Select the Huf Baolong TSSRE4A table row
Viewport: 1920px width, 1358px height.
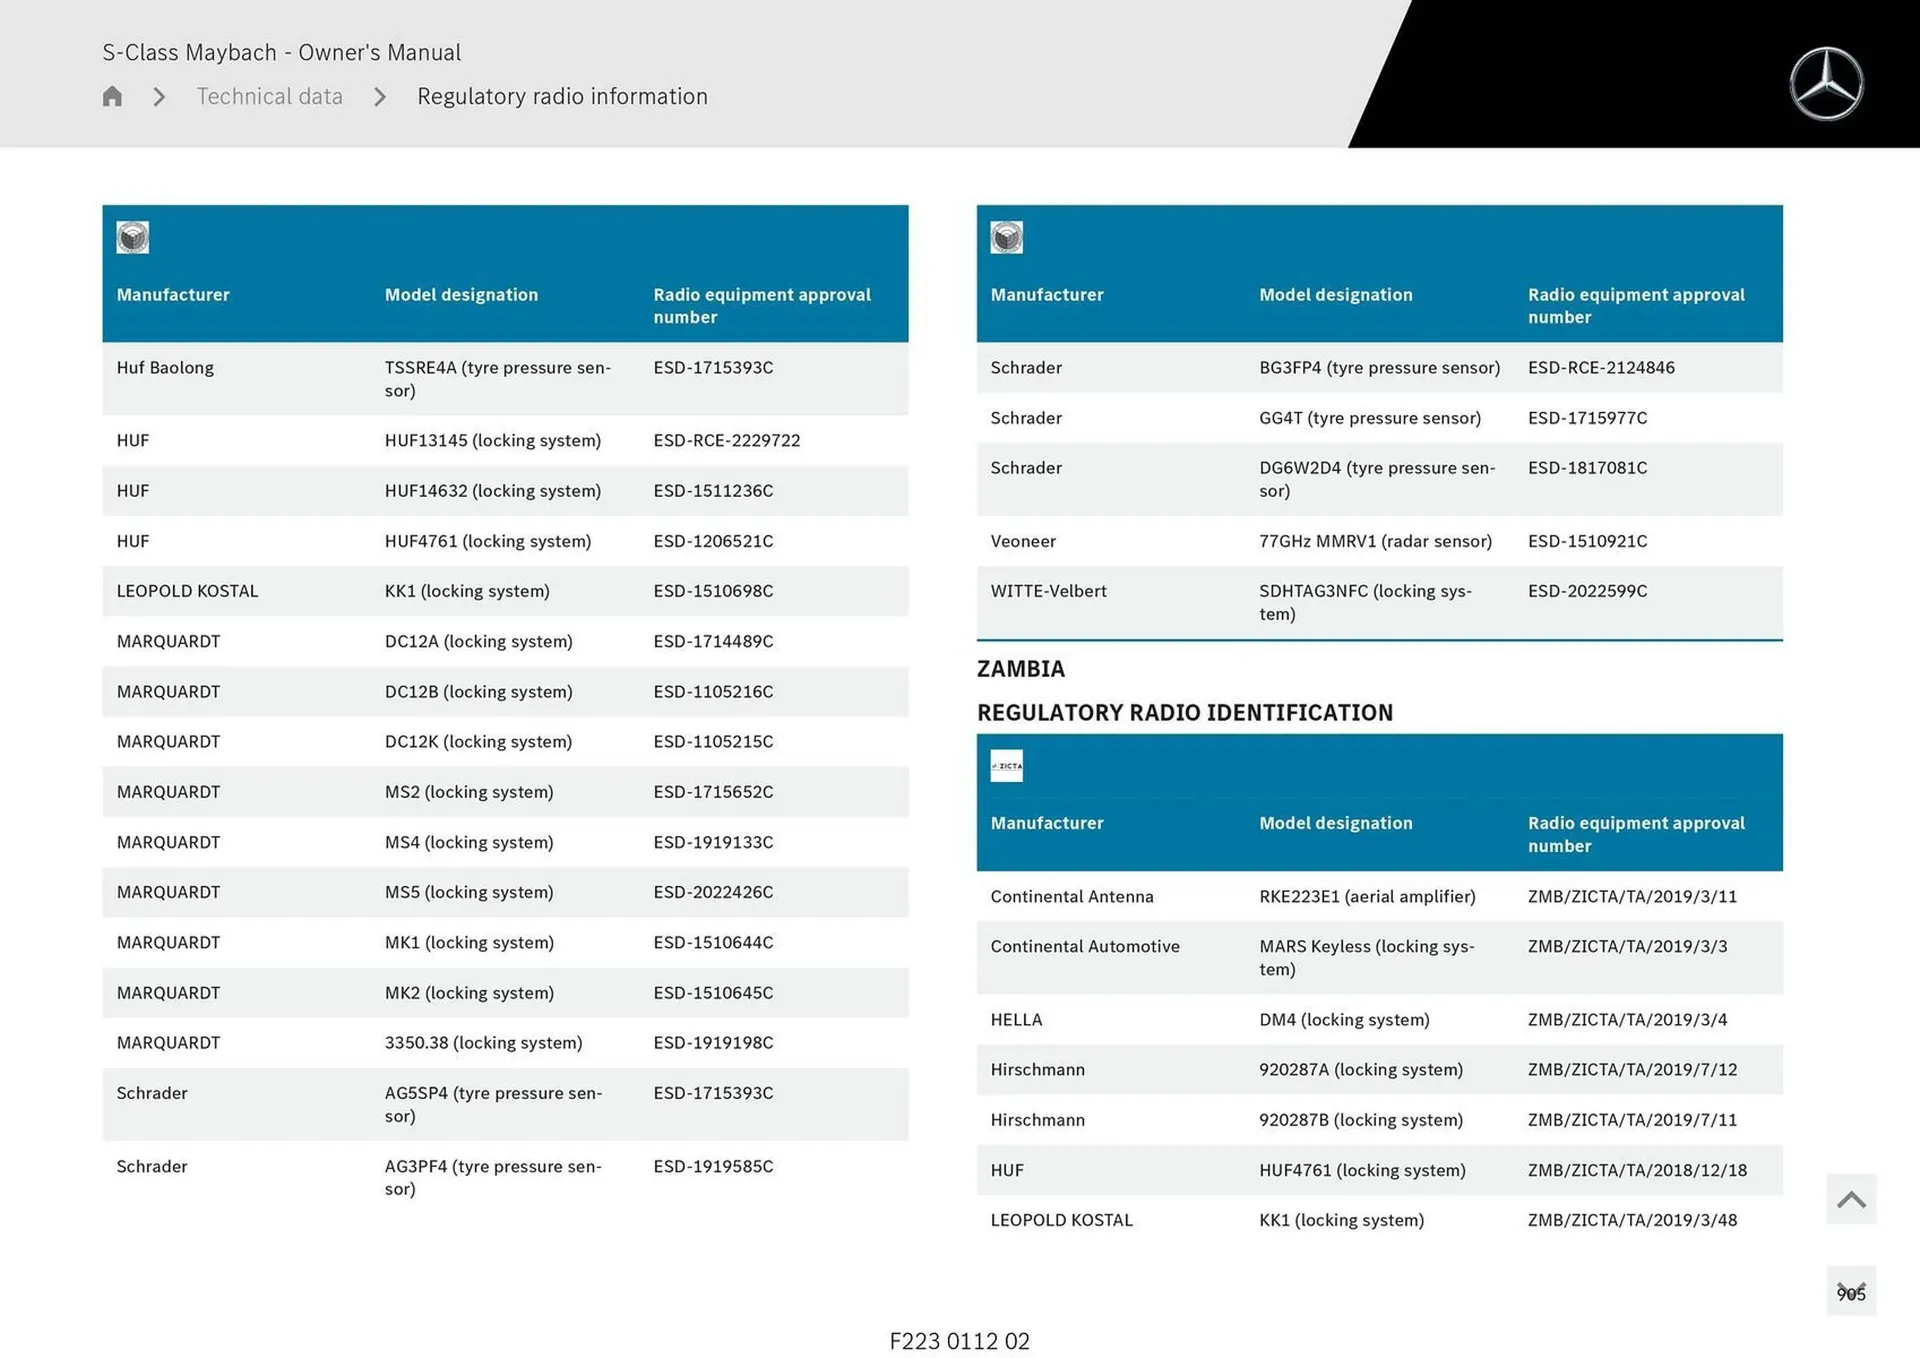(x=505, y=379)
